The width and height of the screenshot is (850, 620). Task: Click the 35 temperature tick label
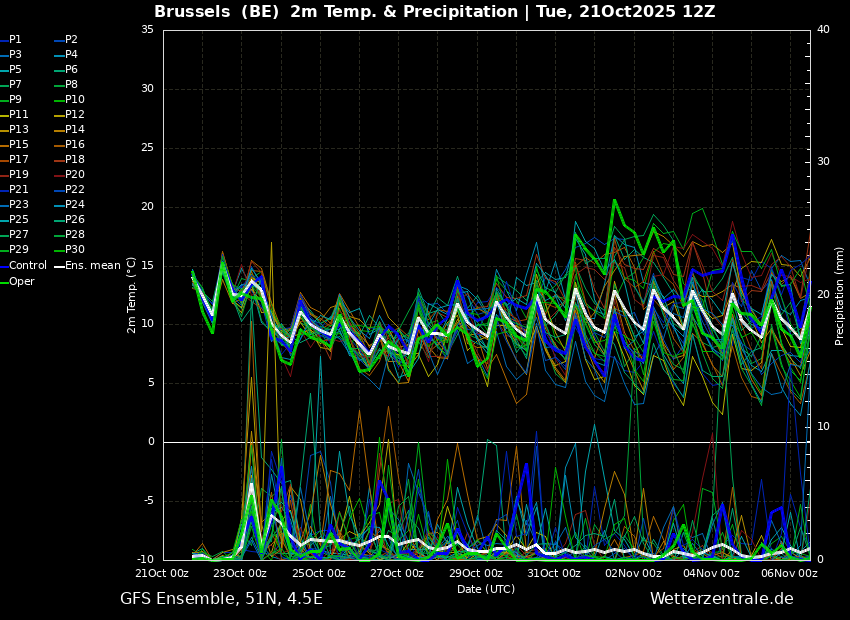coord(147,30)
